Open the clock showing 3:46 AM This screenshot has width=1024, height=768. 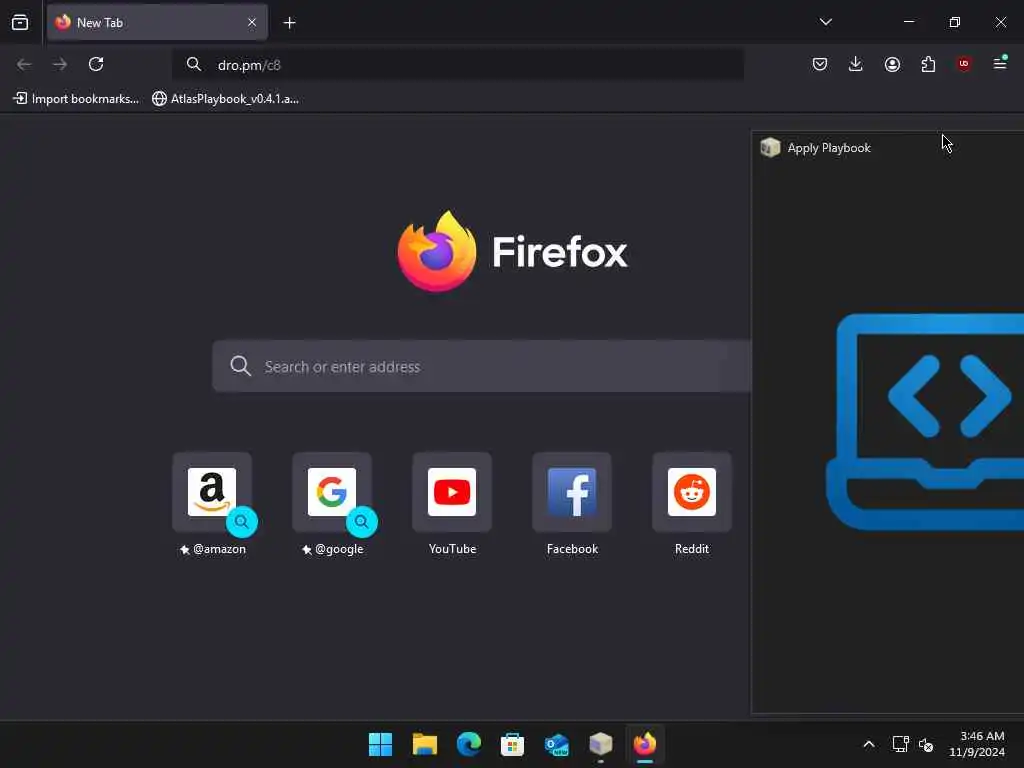[x=977, y=744]
